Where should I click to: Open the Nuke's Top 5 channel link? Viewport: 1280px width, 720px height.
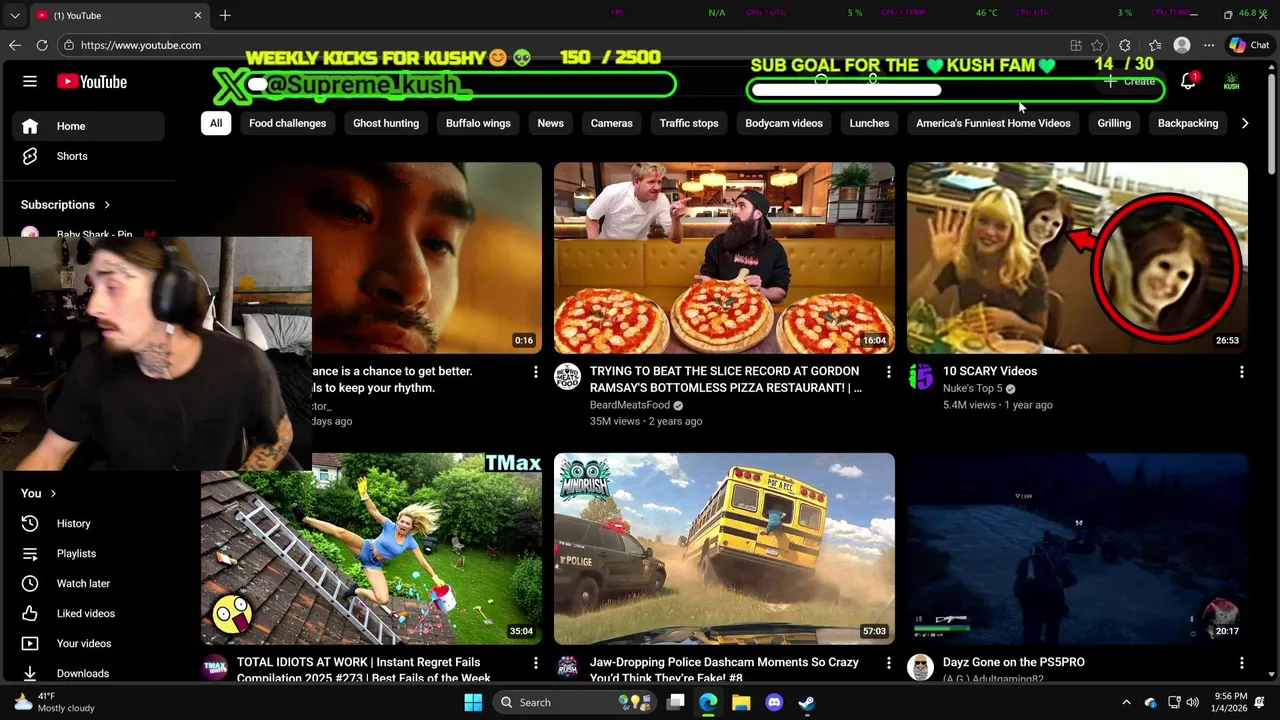973,388
